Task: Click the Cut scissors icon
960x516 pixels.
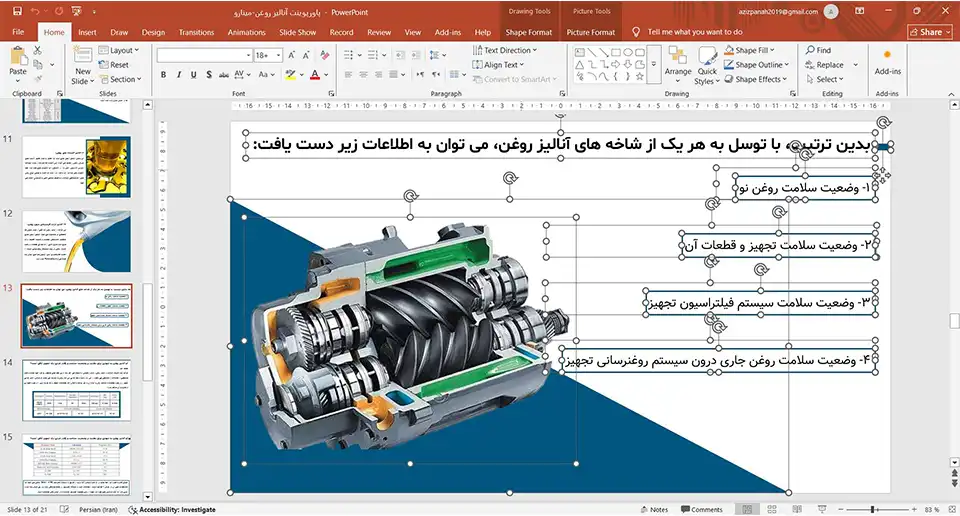Action: click(37, 50)
